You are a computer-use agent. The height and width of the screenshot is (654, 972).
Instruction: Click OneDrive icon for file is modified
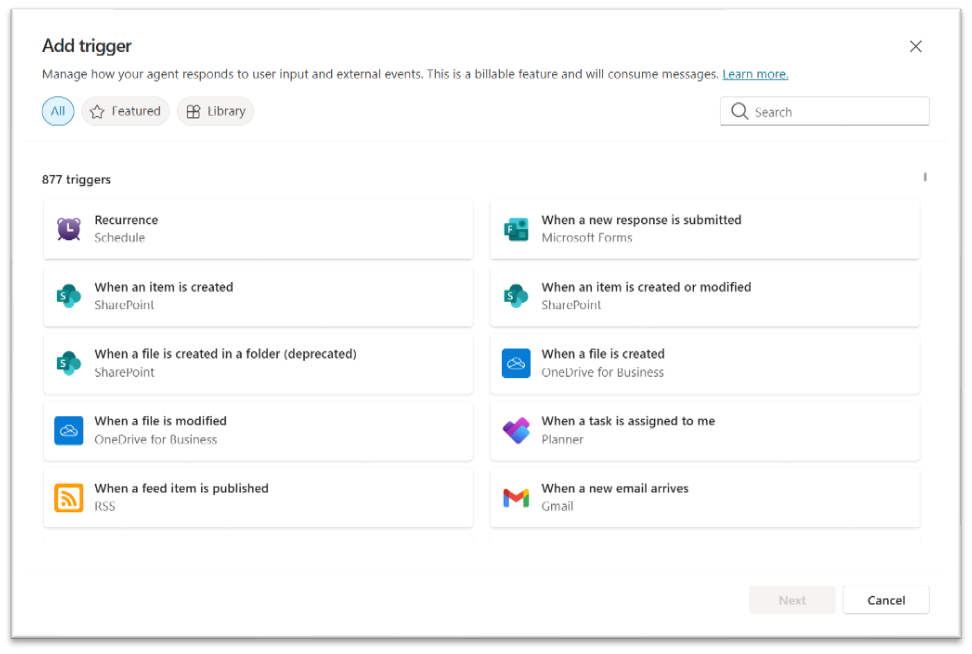coord(68,430)
